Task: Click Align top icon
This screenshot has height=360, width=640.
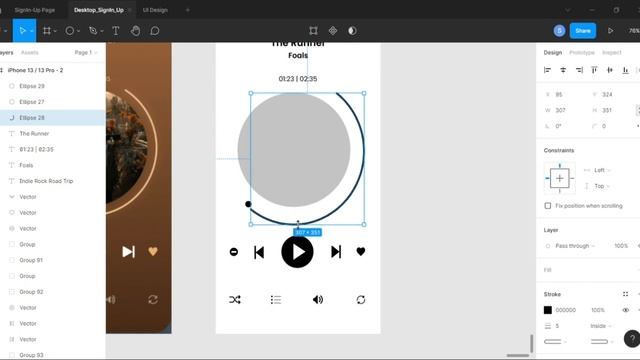Action: pyautogui.click(x=594, y=70)
